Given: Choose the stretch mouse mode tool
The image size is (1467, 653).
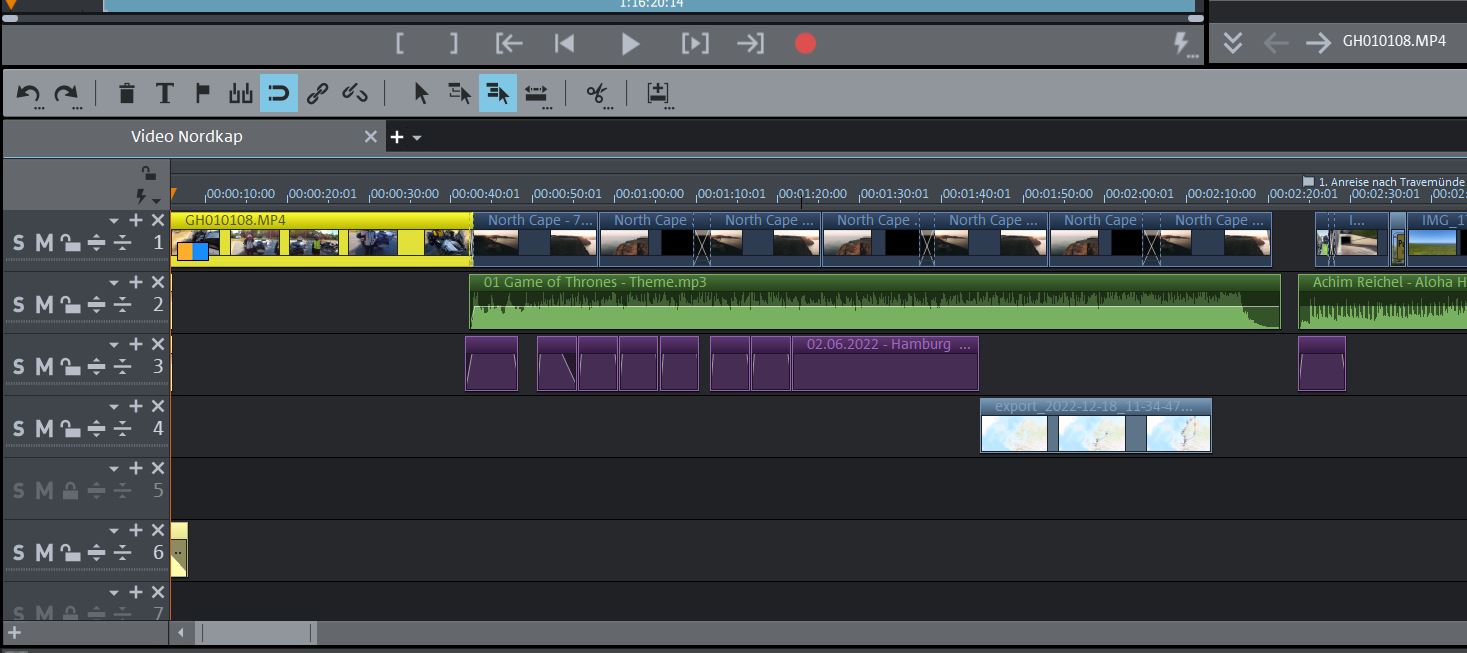Looking at the screenshot, I should (537, 94).
